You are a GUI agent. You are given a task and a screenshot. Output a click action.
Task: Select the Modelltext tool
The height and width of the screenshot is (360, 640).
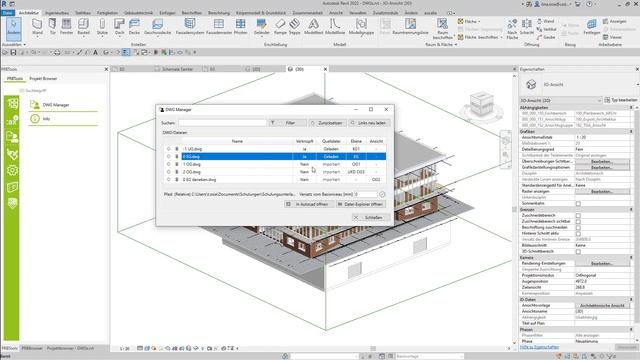pos(313,27)
